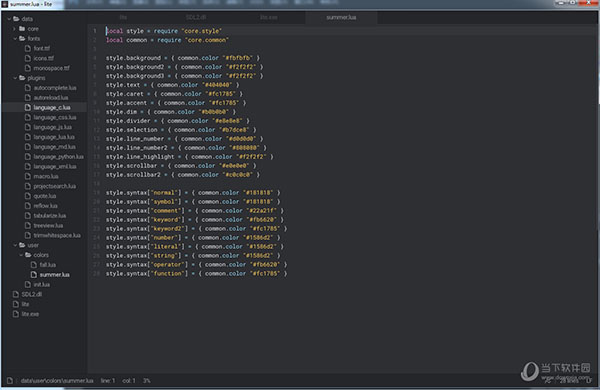600x390 pixels.
Task: Open trimwhitespace.lua in the tree
Action: pyautogui.click(x=57, y=235)
